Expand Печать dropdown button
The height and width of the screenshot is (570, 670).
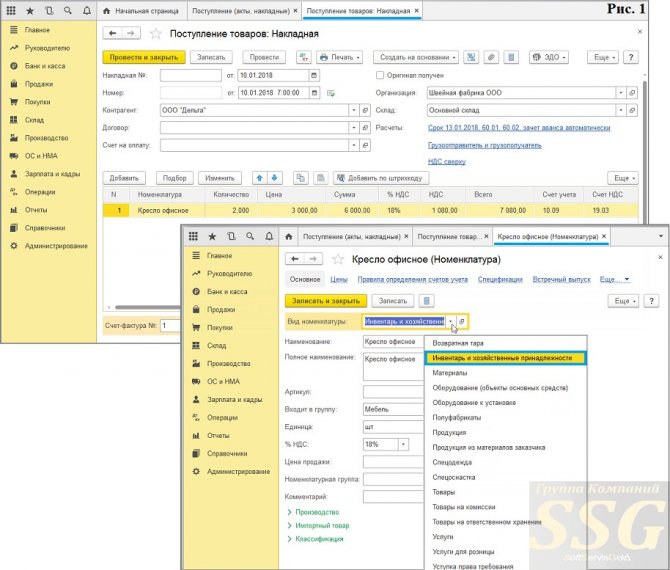click(340, 57)
